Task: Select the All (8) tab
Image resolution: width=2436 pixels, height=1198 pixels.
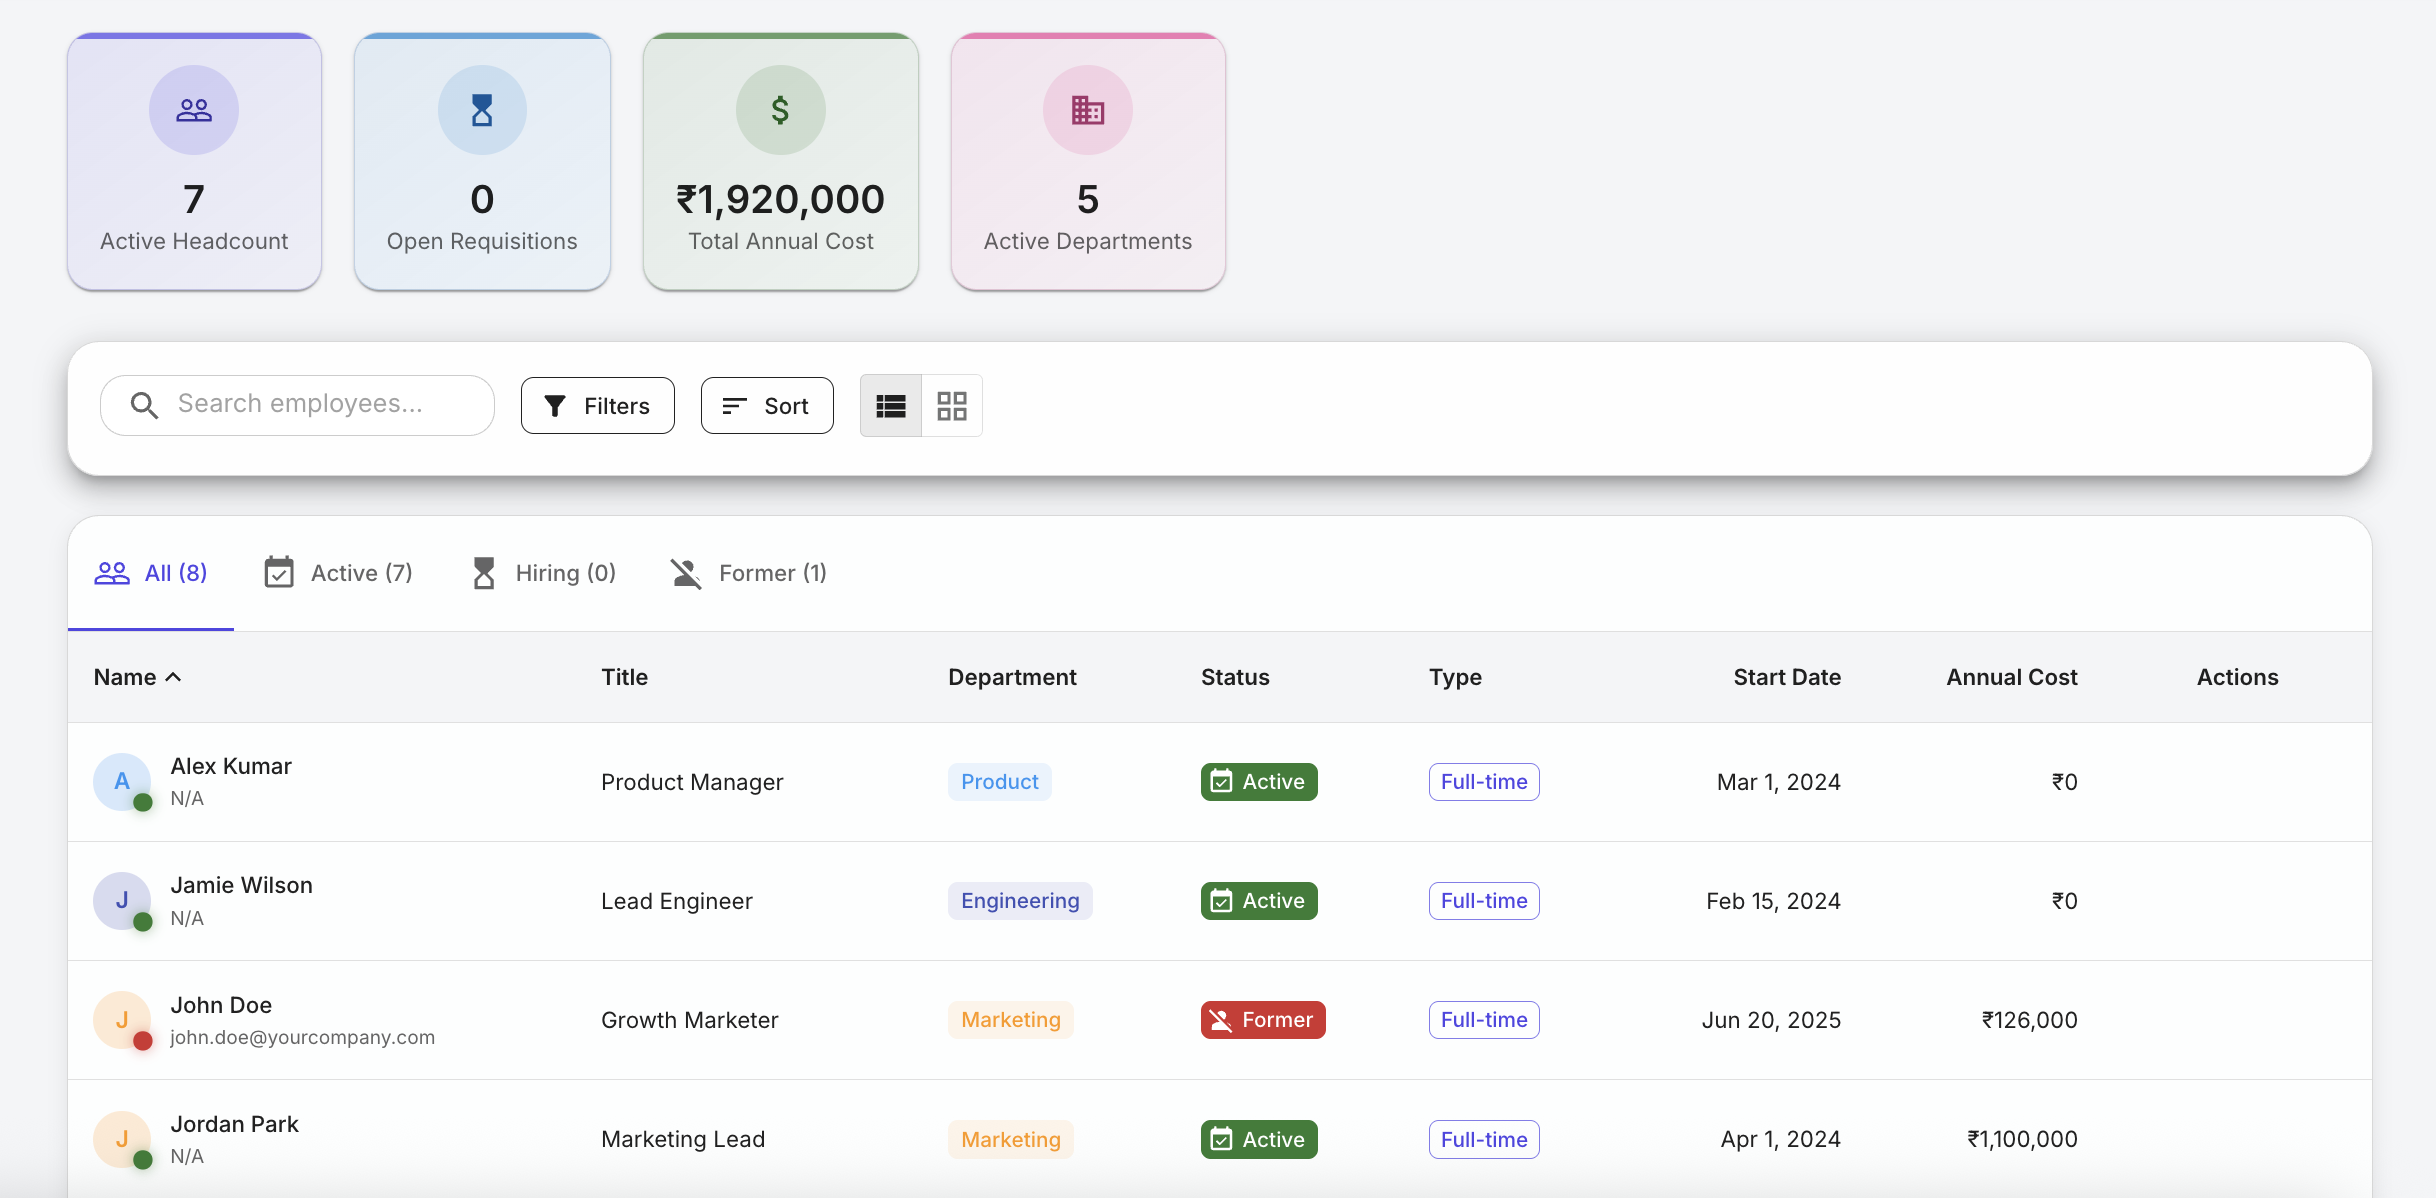Action: 151,573
